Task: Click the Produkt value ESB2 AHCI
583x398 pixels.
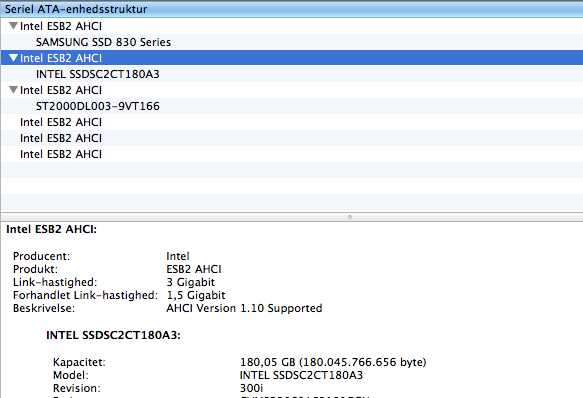Action: click(194, 269)
